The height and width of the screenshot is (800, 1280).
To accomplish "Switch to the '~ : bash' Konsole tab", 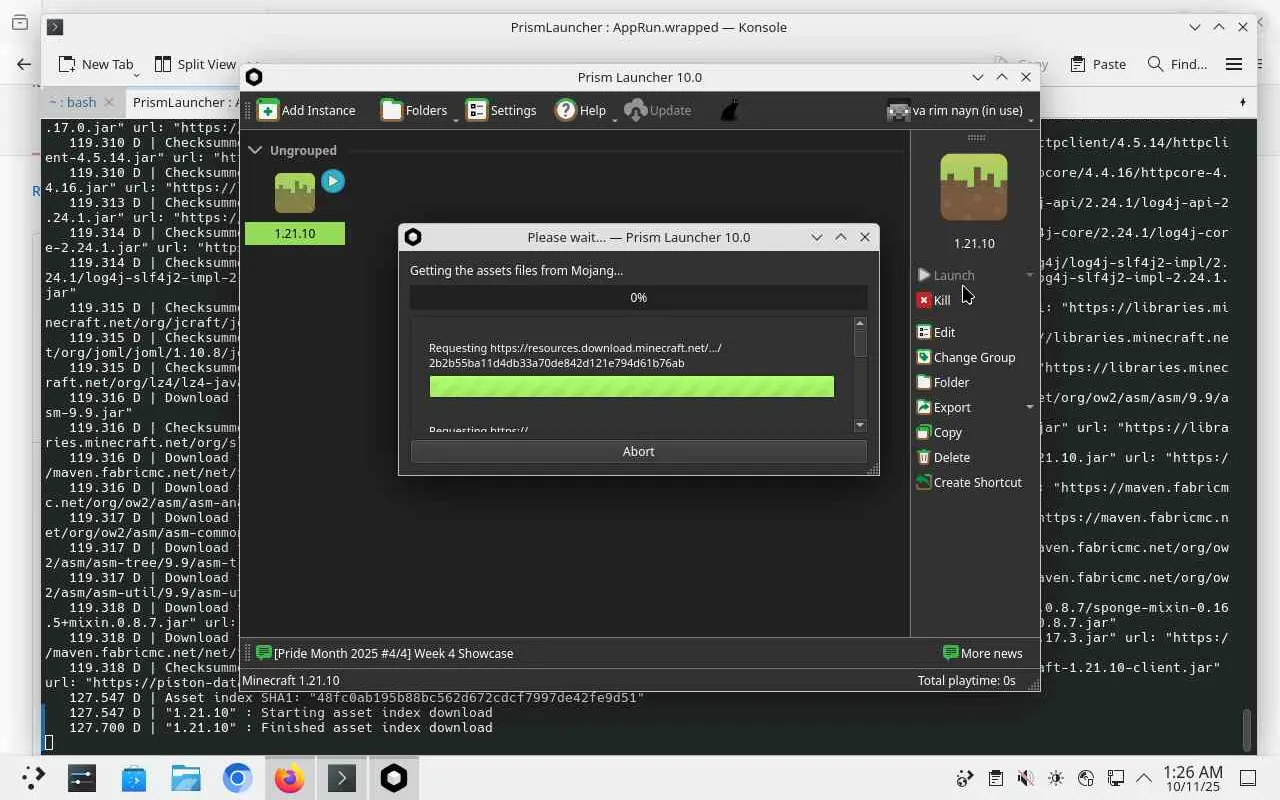I will coord(73,102).
